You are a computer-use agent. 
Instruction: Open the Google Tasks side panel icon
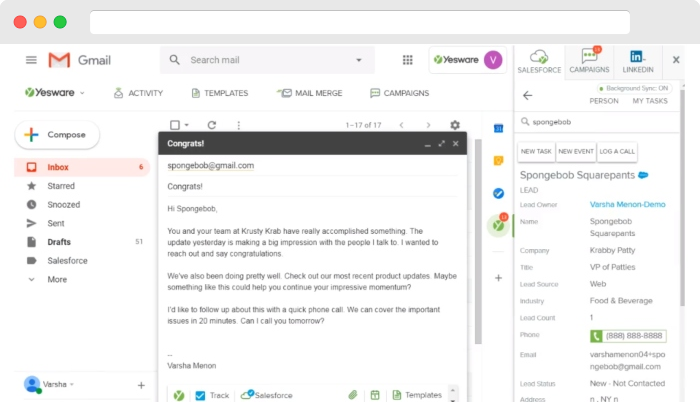pyautogui.click(x=498, y=193)
